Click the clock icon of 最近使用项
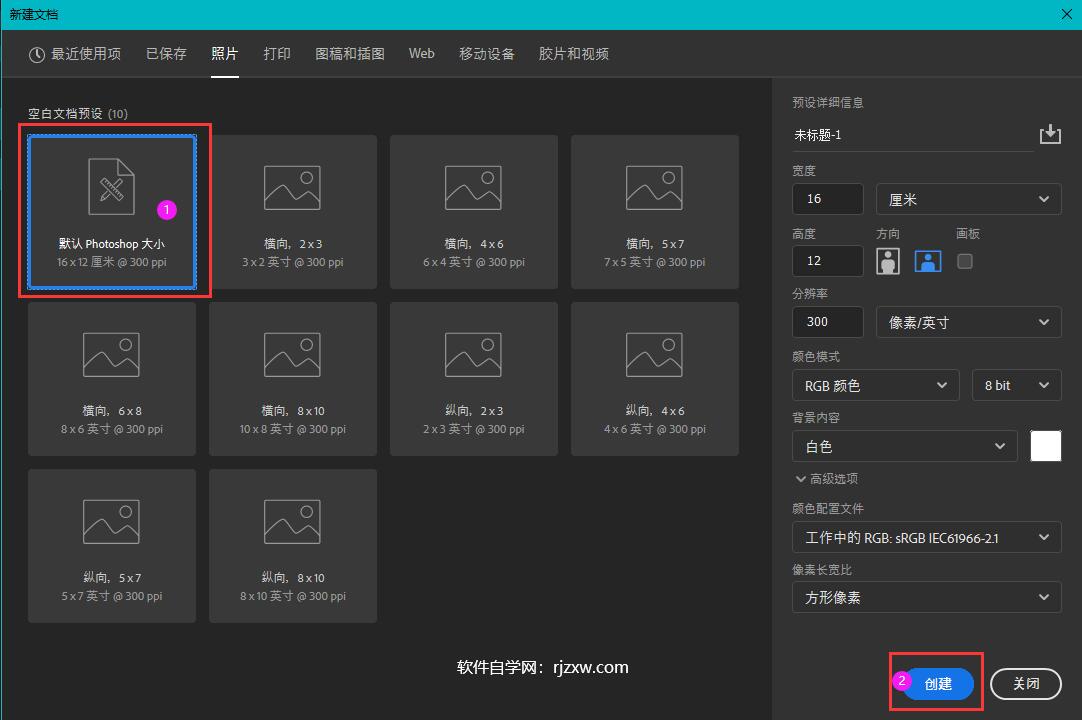 click(x=37, y=55)
